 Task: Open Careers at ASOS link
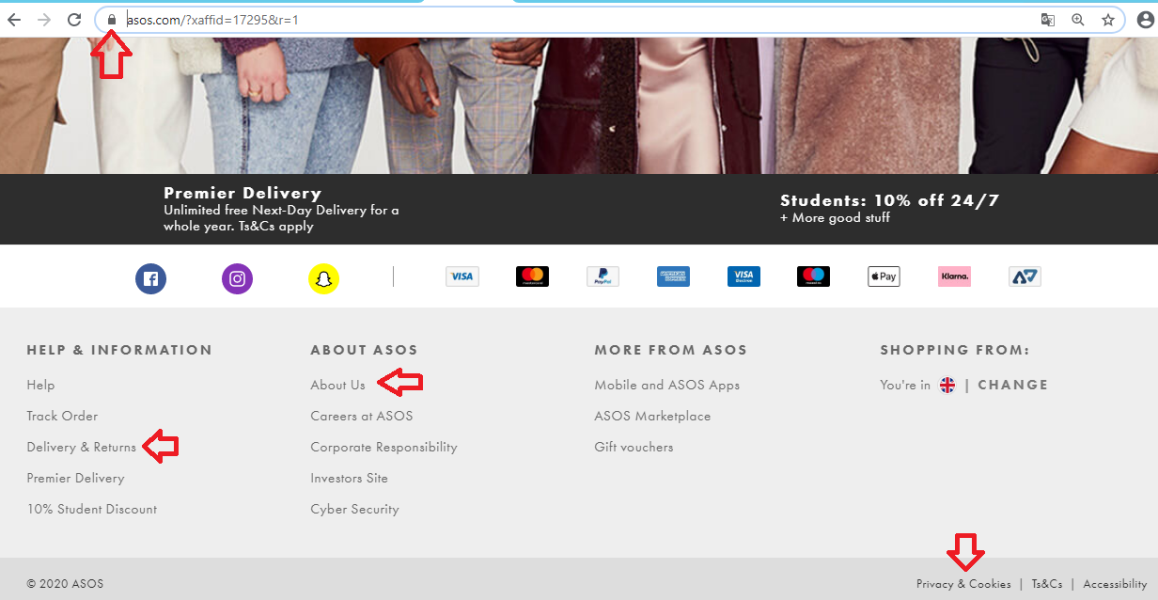[x=361, y=416]
